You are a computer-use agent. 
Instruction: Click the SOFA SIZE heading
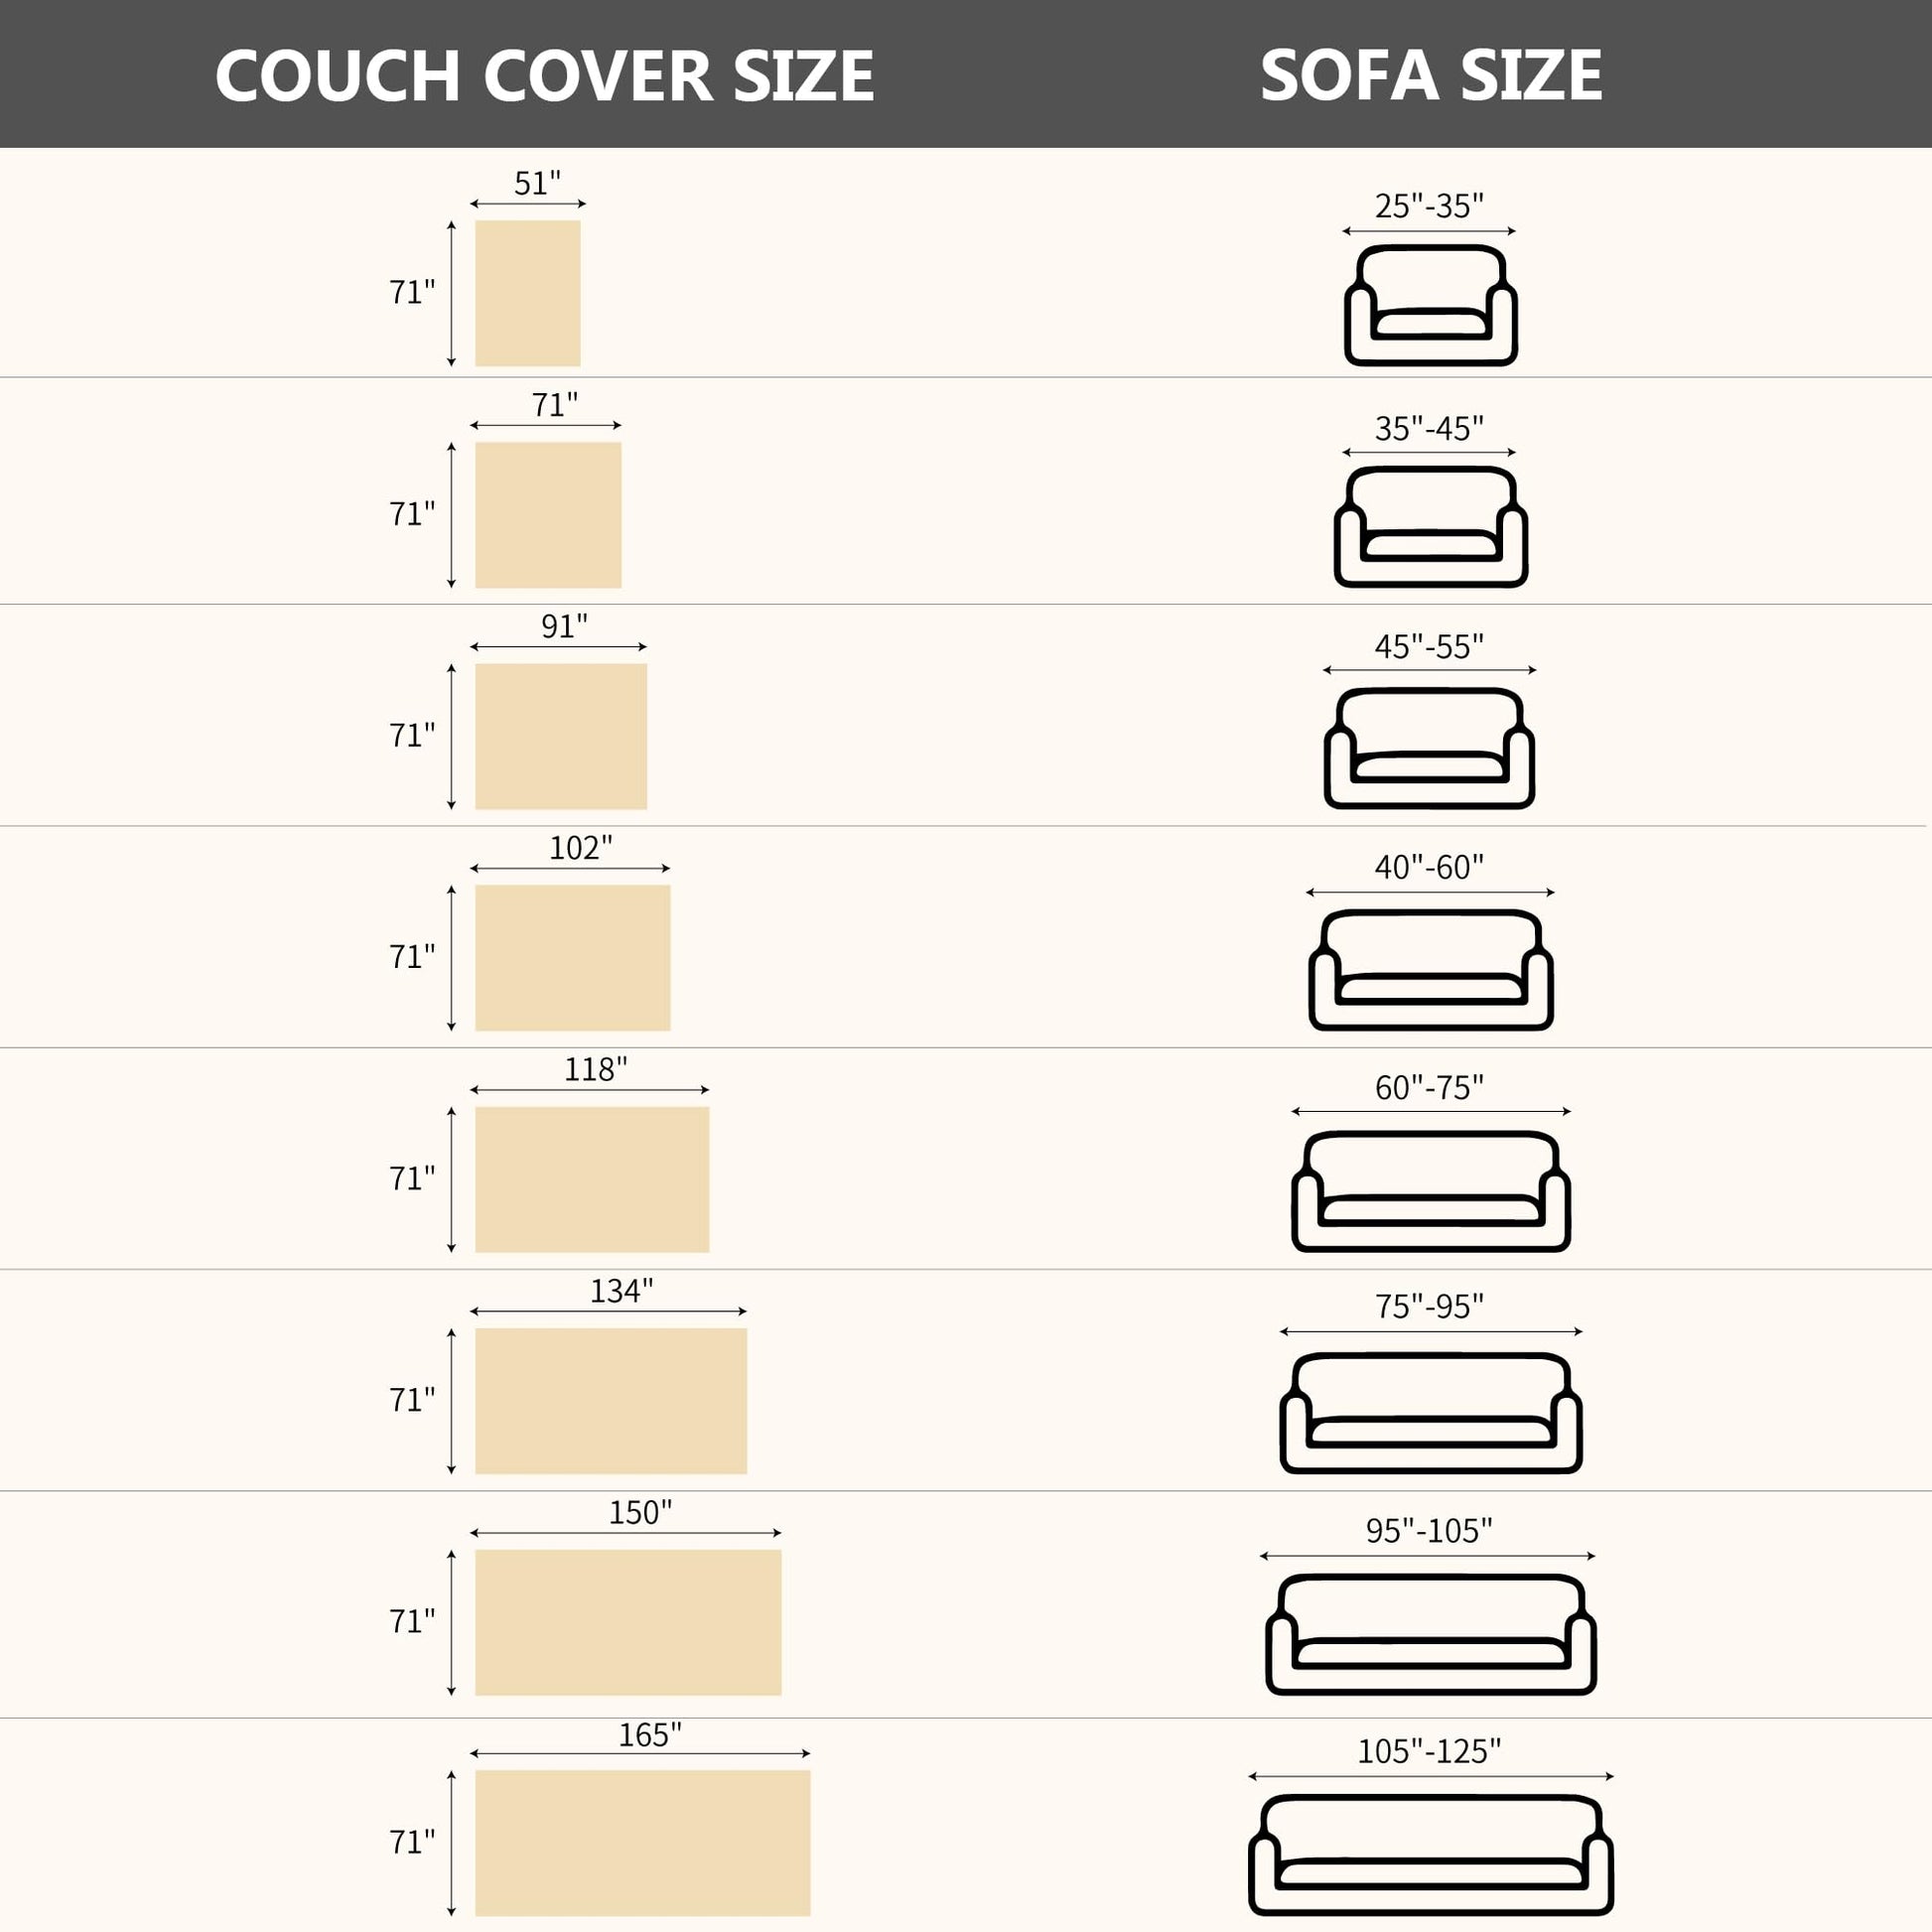(1431, 75)
